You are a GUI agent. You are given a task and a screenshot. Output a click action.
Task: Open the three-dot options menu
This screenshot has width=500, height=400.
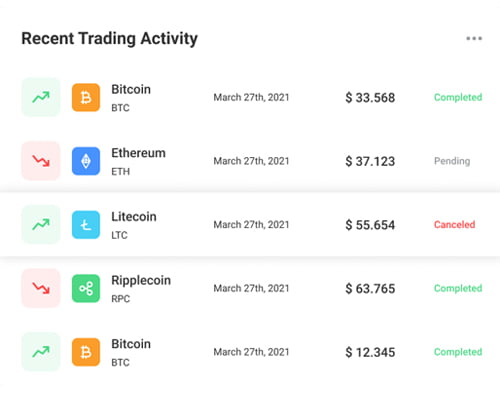tap(474, 38)
